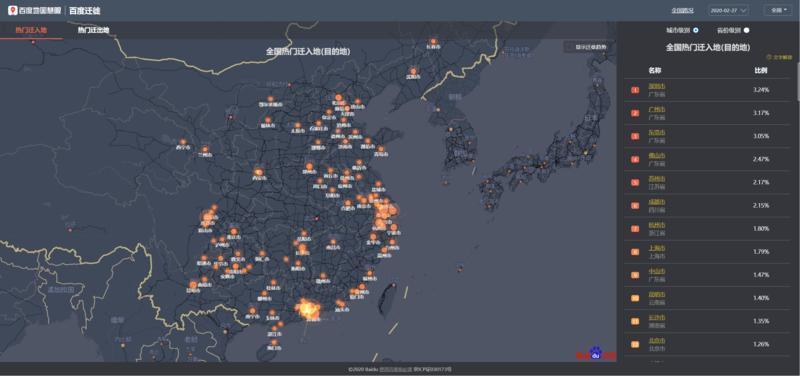Image resolution: width=800 pixels, height=376 pixels.
Task: Click the 文字解读 link with icon
Action: (x=779, y=58)
